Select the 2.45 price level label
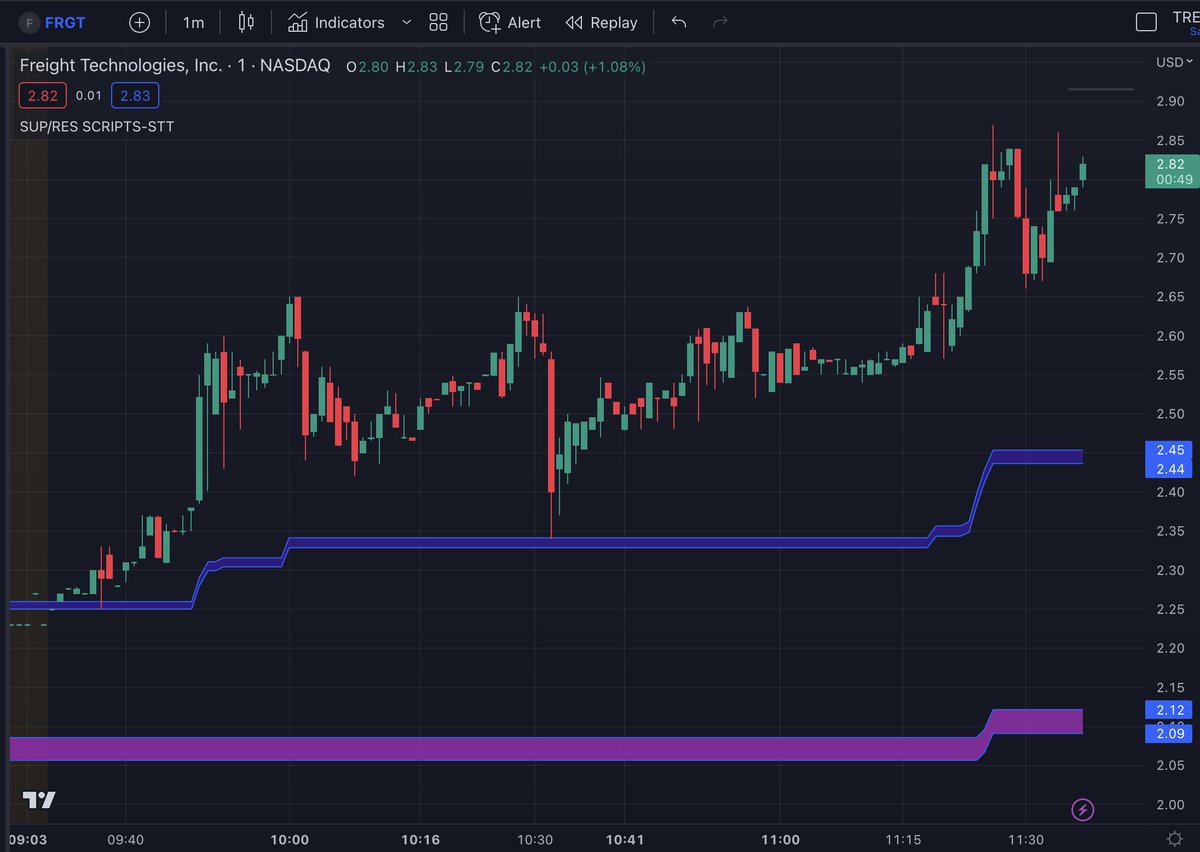The image size is (1200, 852). pos(1170,450)
